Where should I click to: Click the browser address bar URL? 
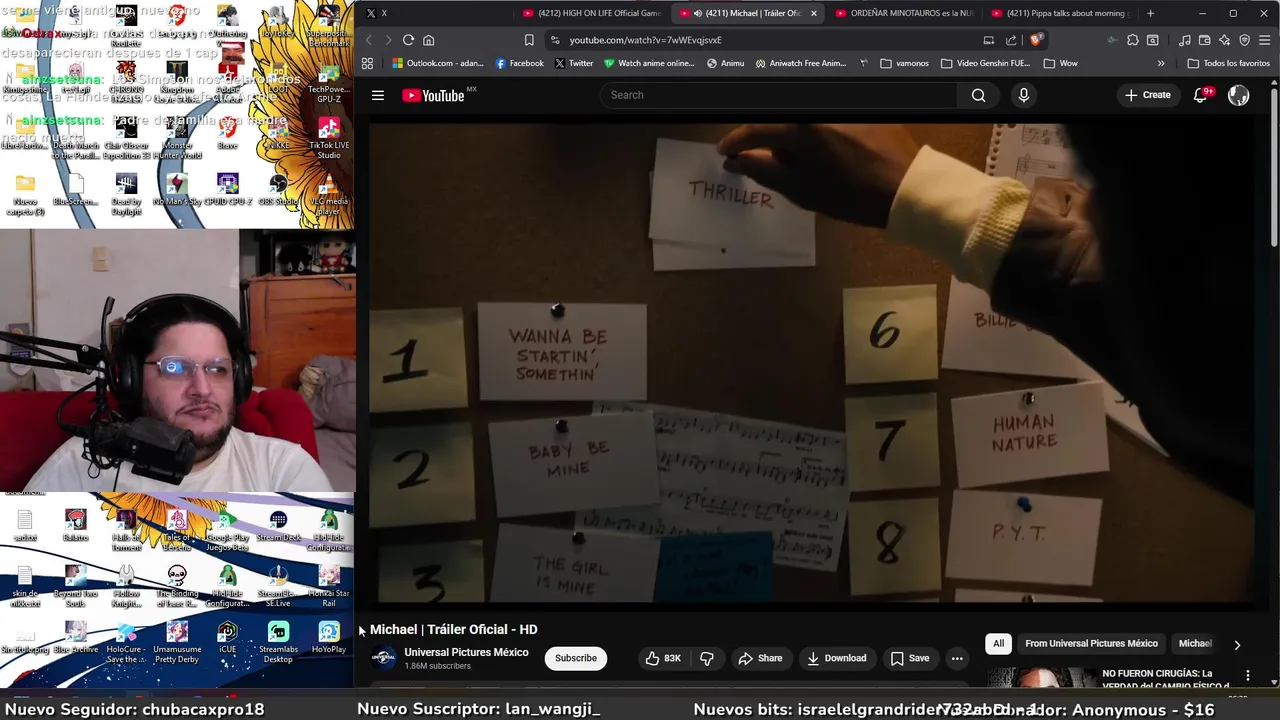pos(645,40)
